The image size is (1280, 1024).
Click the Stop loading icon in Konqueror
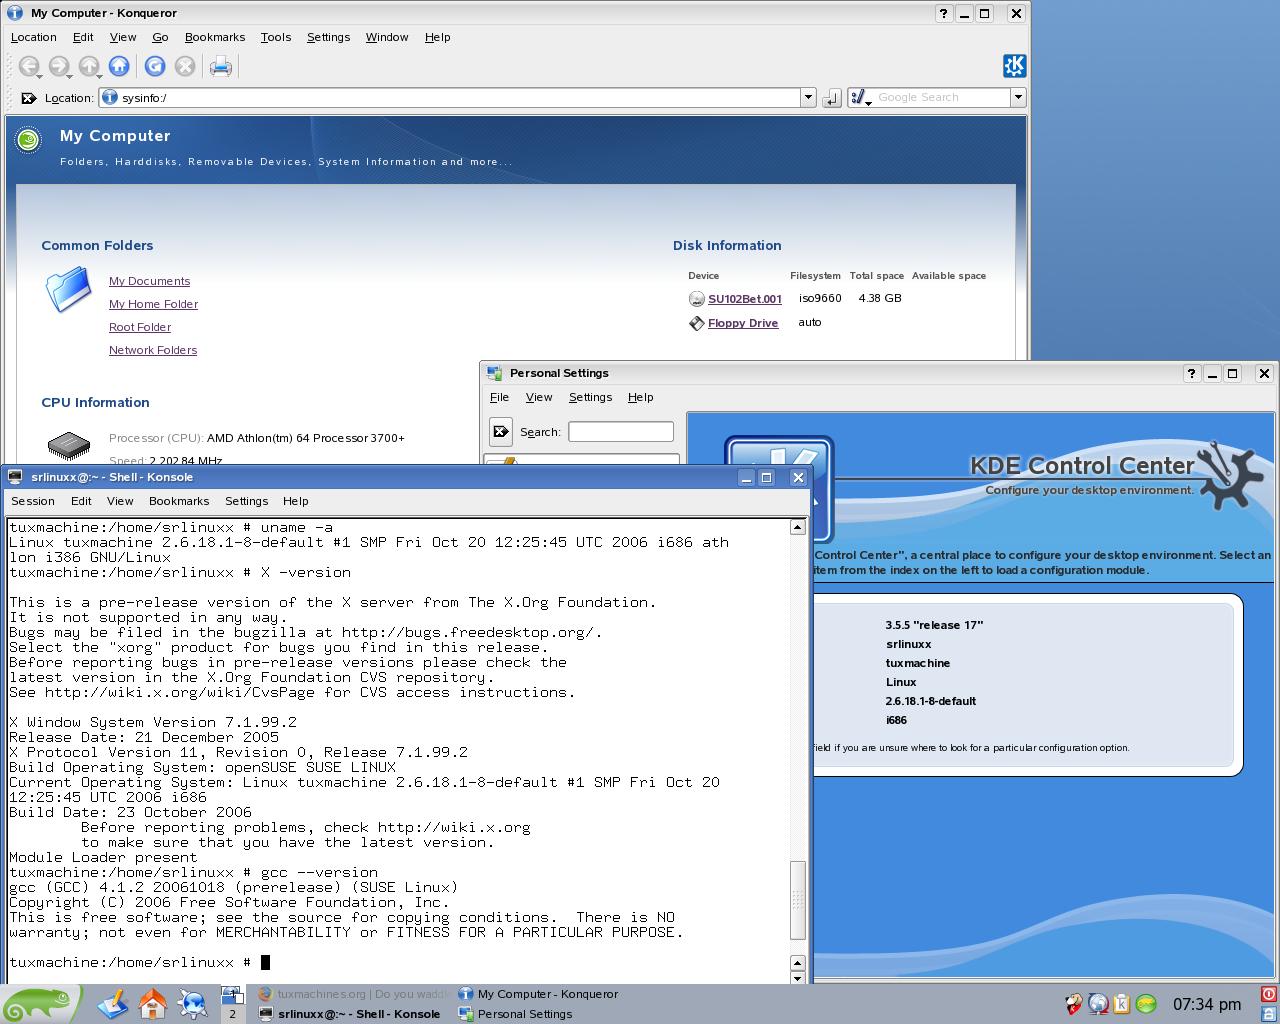[185, 67]
